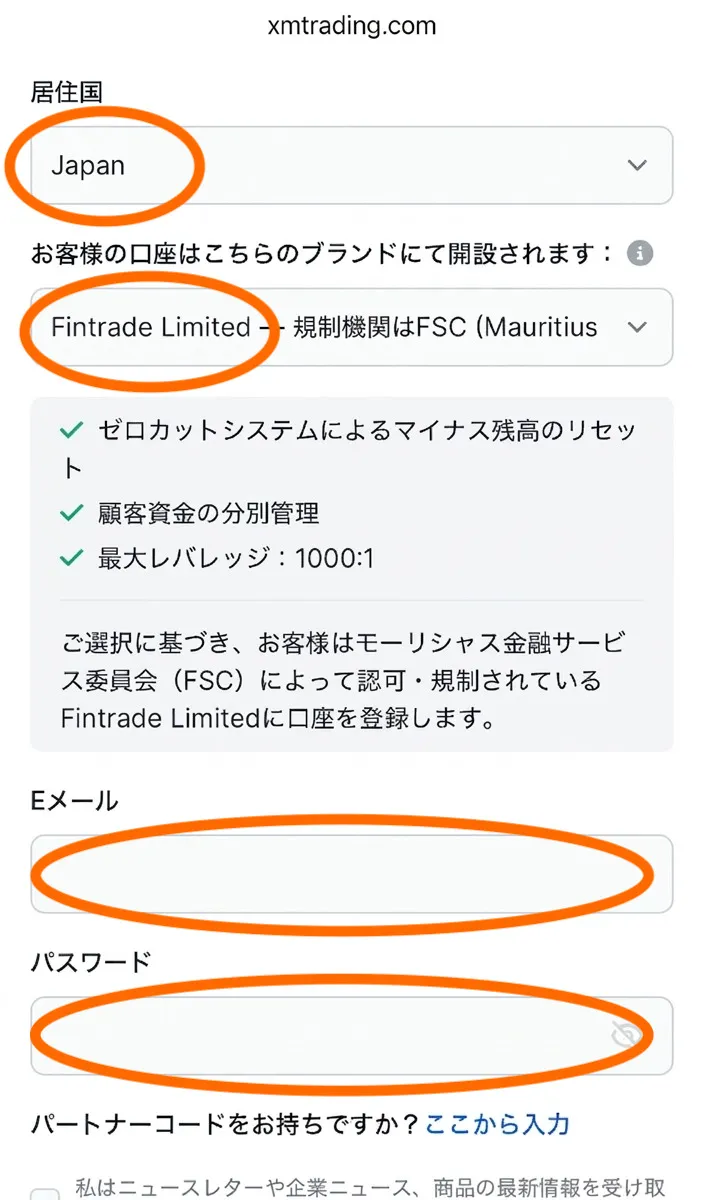Click the Eメール field label
704x1200 pixels.
[x=75, y=801]
